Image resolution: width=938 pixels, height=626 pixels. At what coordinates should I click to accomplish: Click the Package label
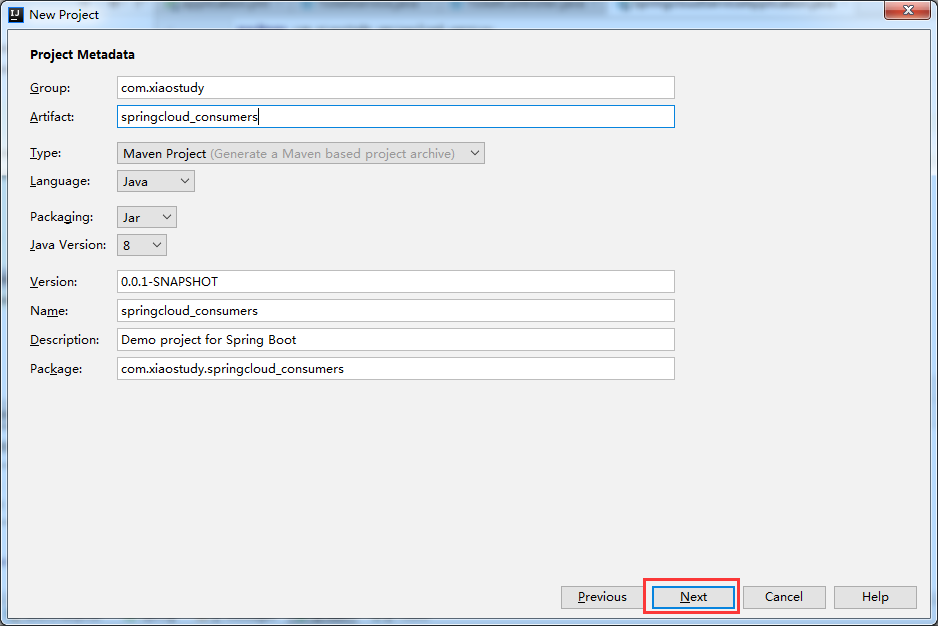(56, 369)
